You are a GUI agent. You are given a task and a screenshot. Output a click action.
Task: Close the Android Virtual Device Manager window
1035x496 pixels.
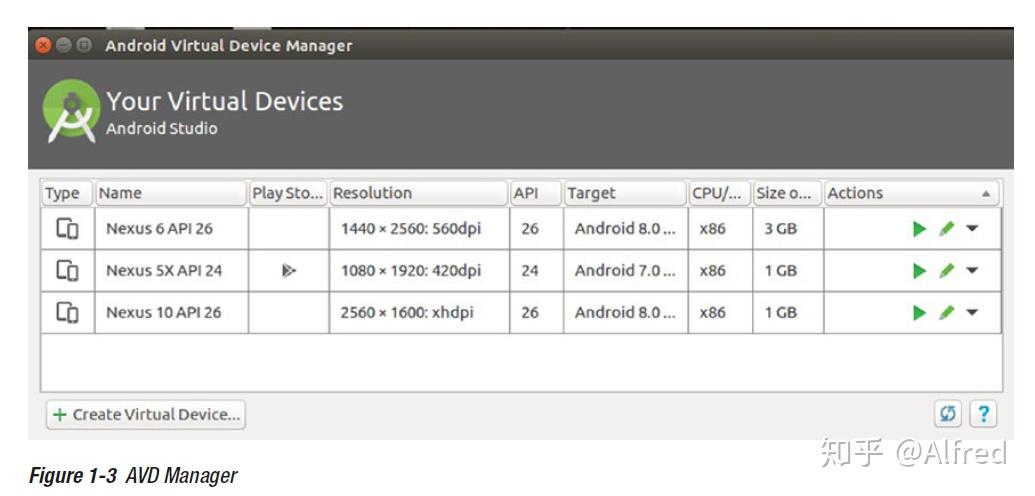point(43,45)
